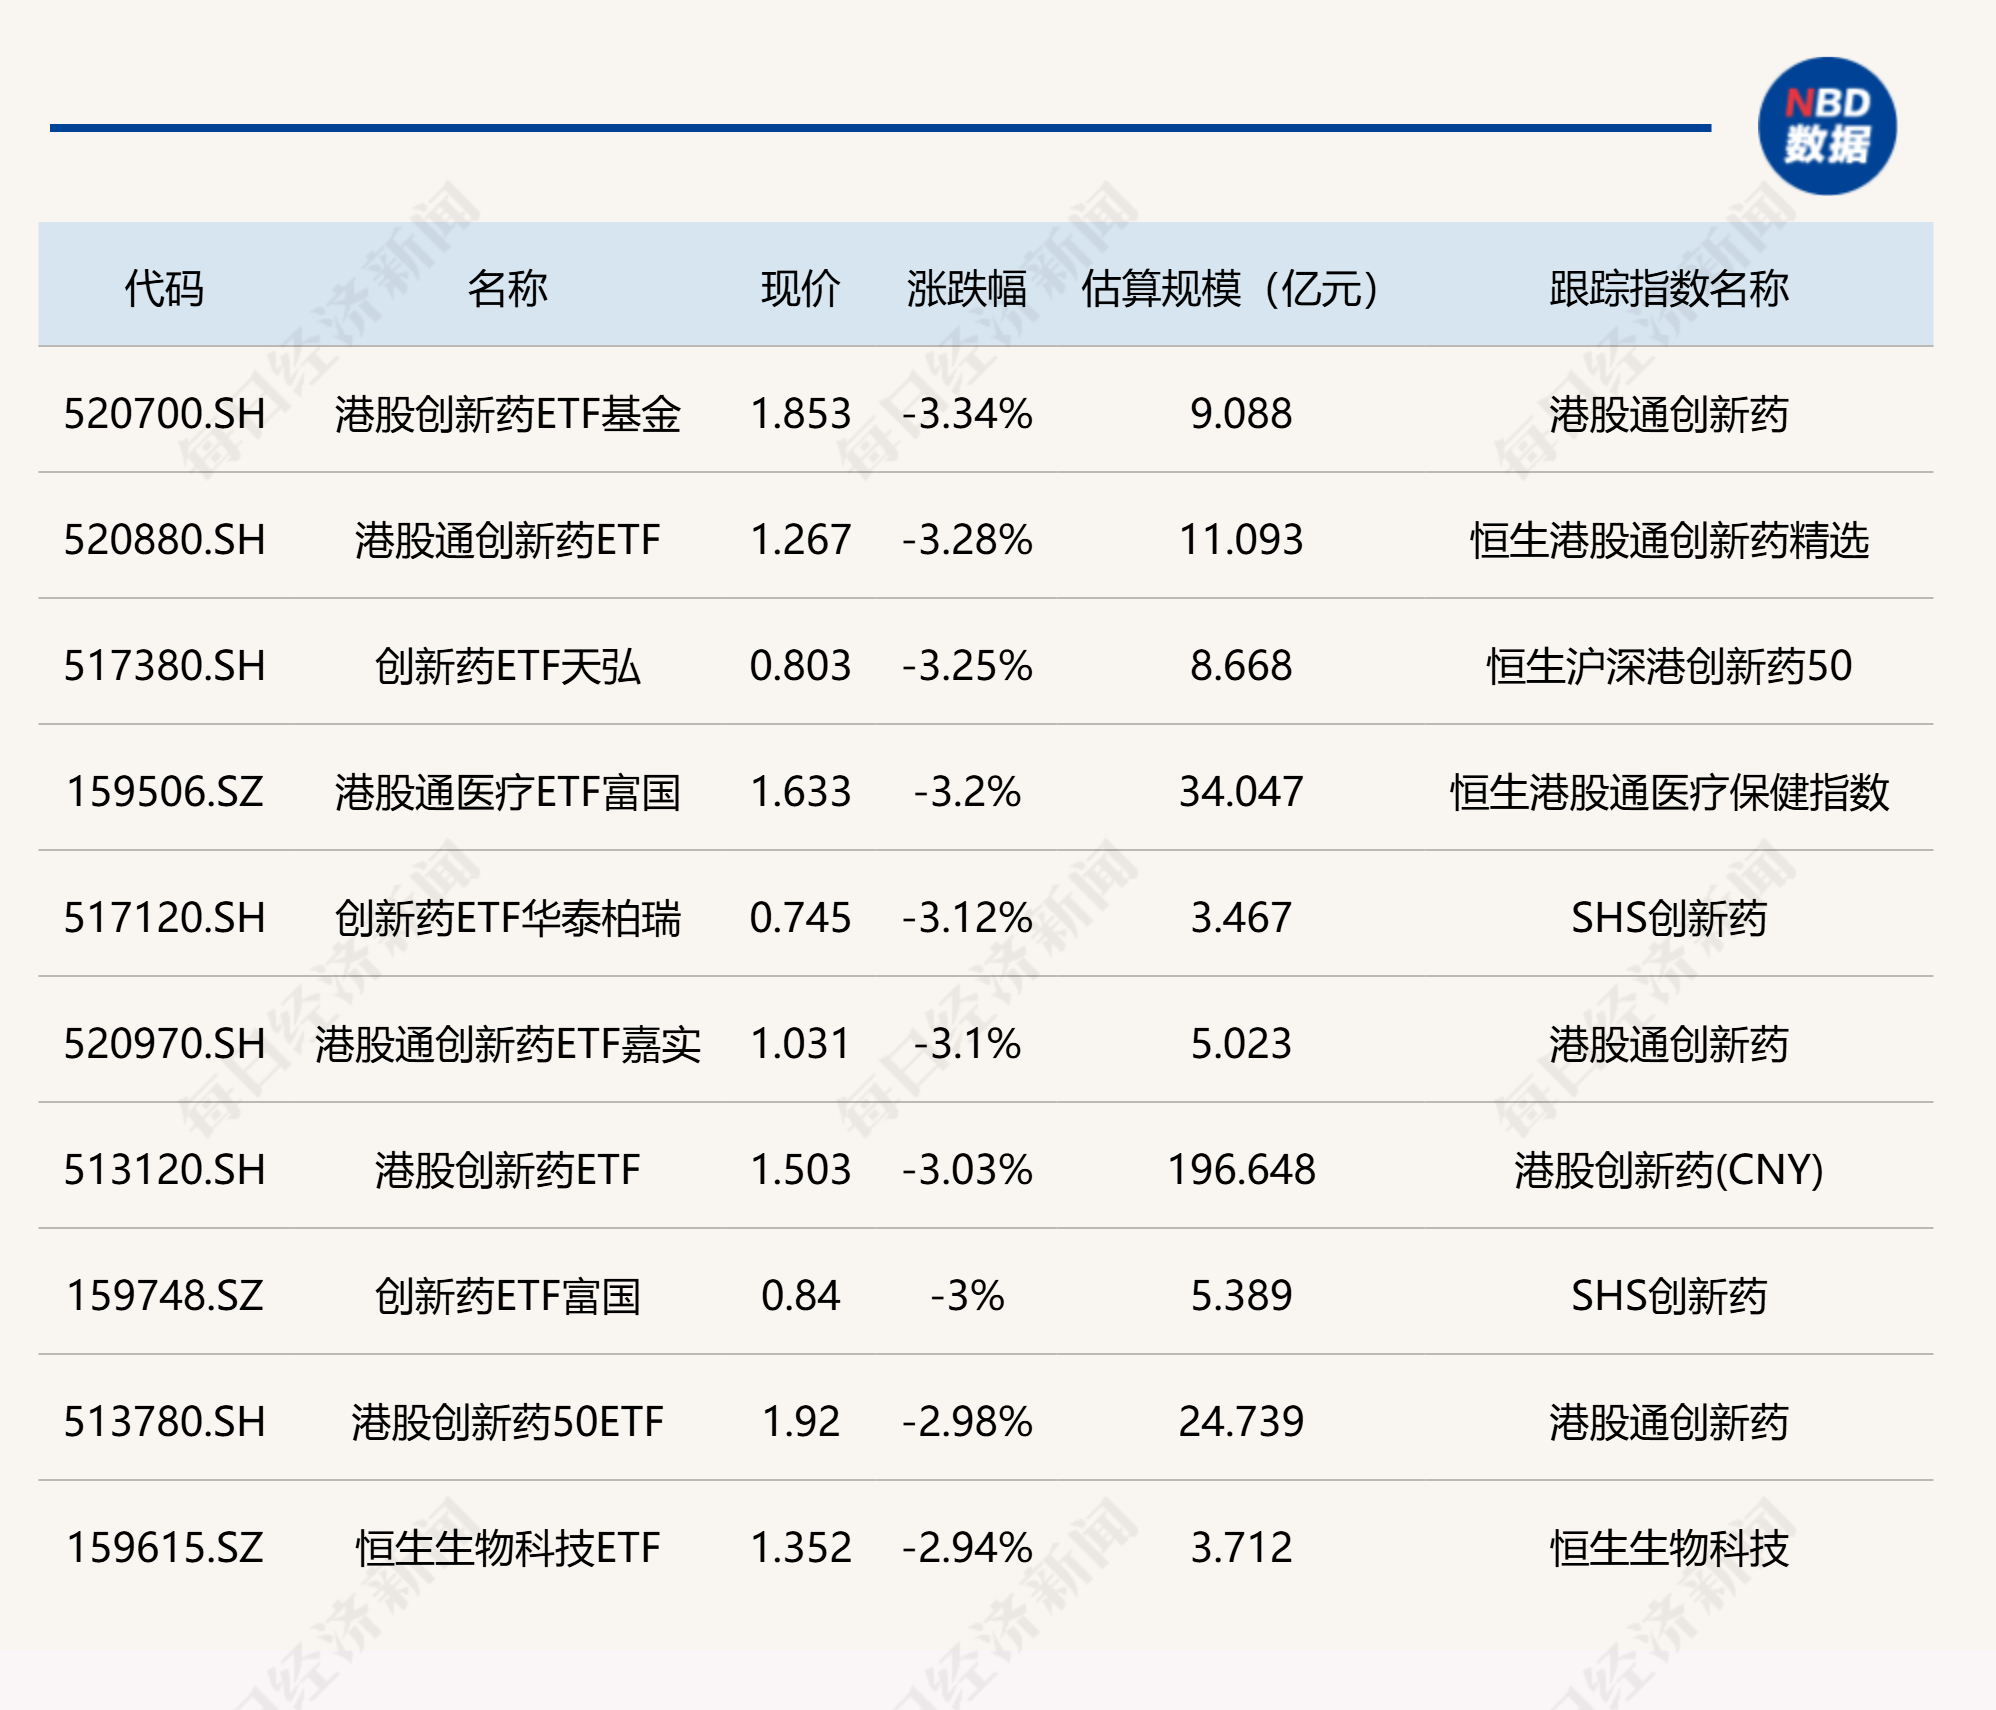Viewport: 1996px width, 1710px height.
Task: Click 港股创新药(CNY) index name
Action: click(1668, 1170)
